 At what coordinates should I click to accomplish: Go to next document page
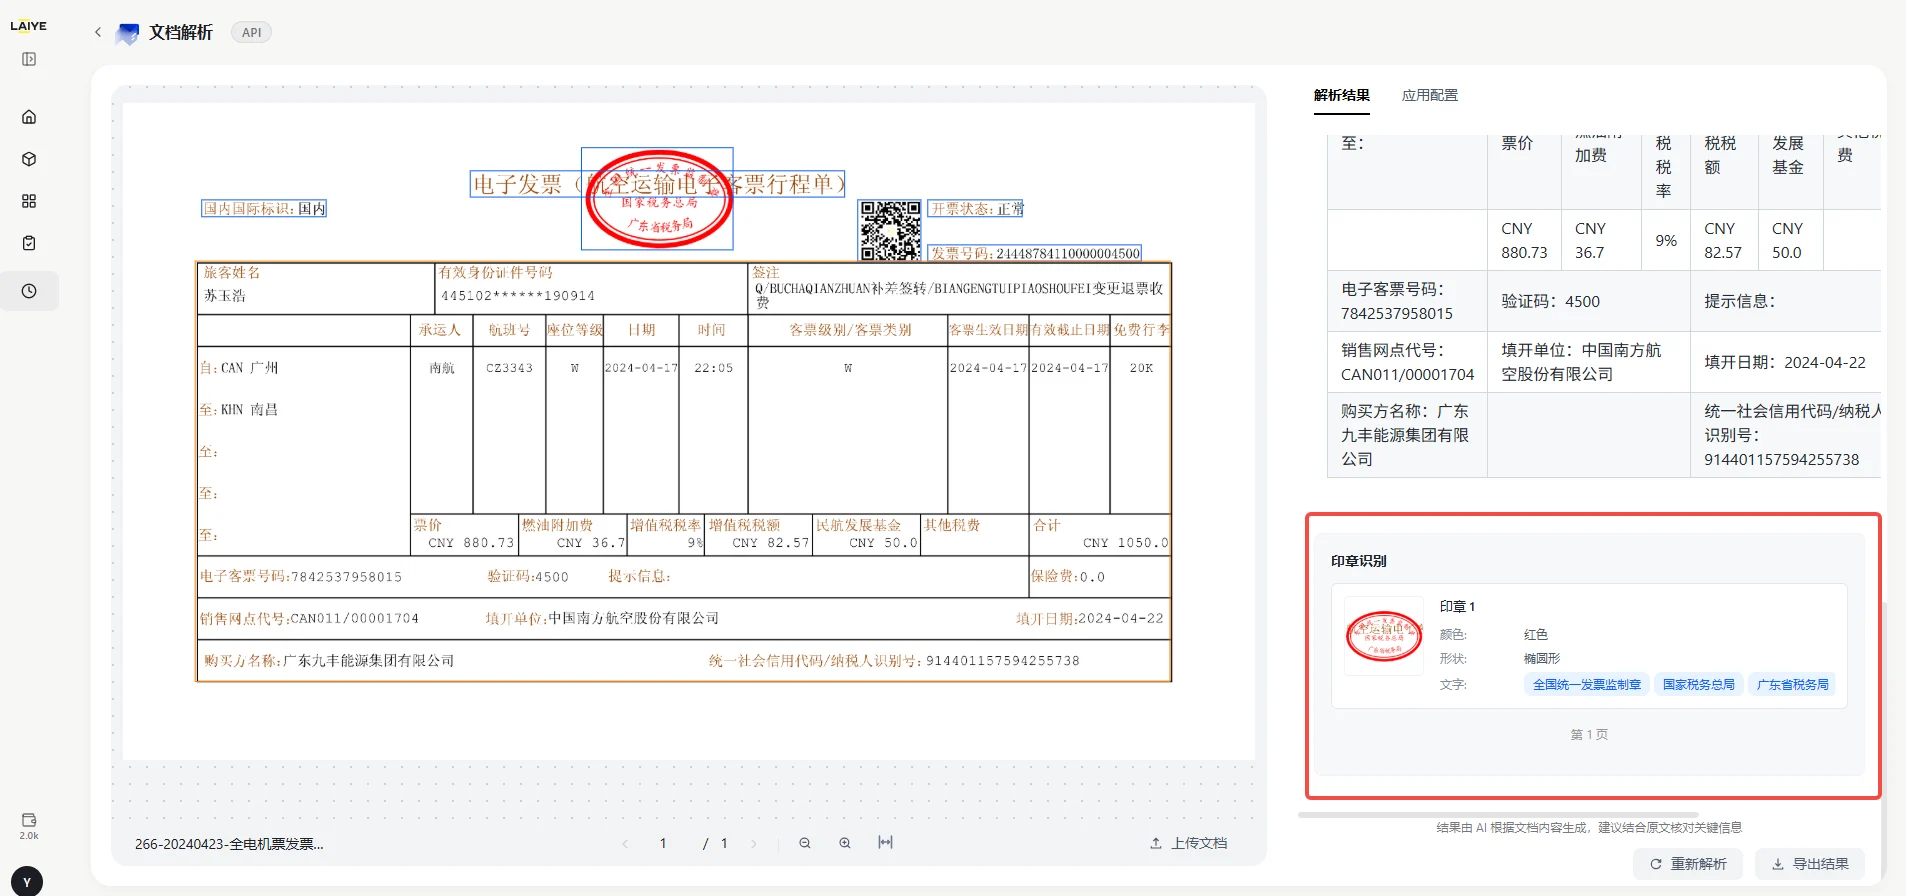coord(754,843)
